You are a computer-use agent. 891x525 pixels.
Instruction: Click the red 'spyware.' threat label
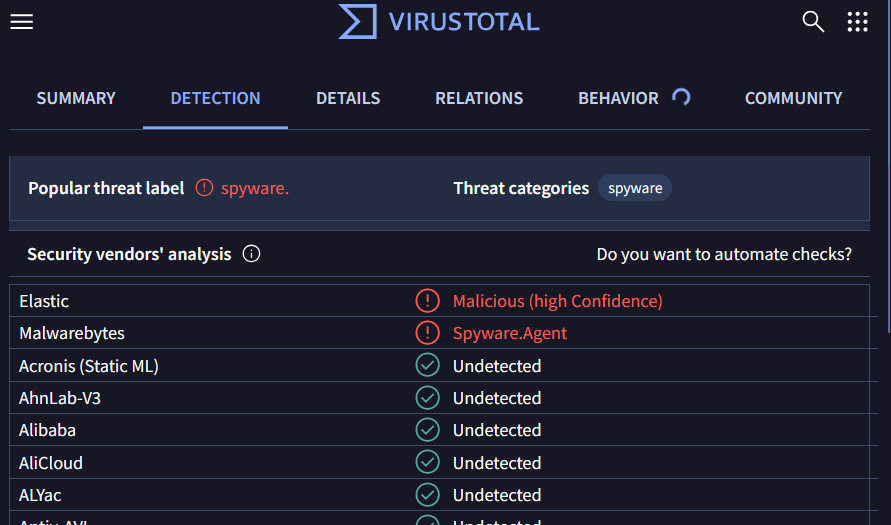coord(255,188)
